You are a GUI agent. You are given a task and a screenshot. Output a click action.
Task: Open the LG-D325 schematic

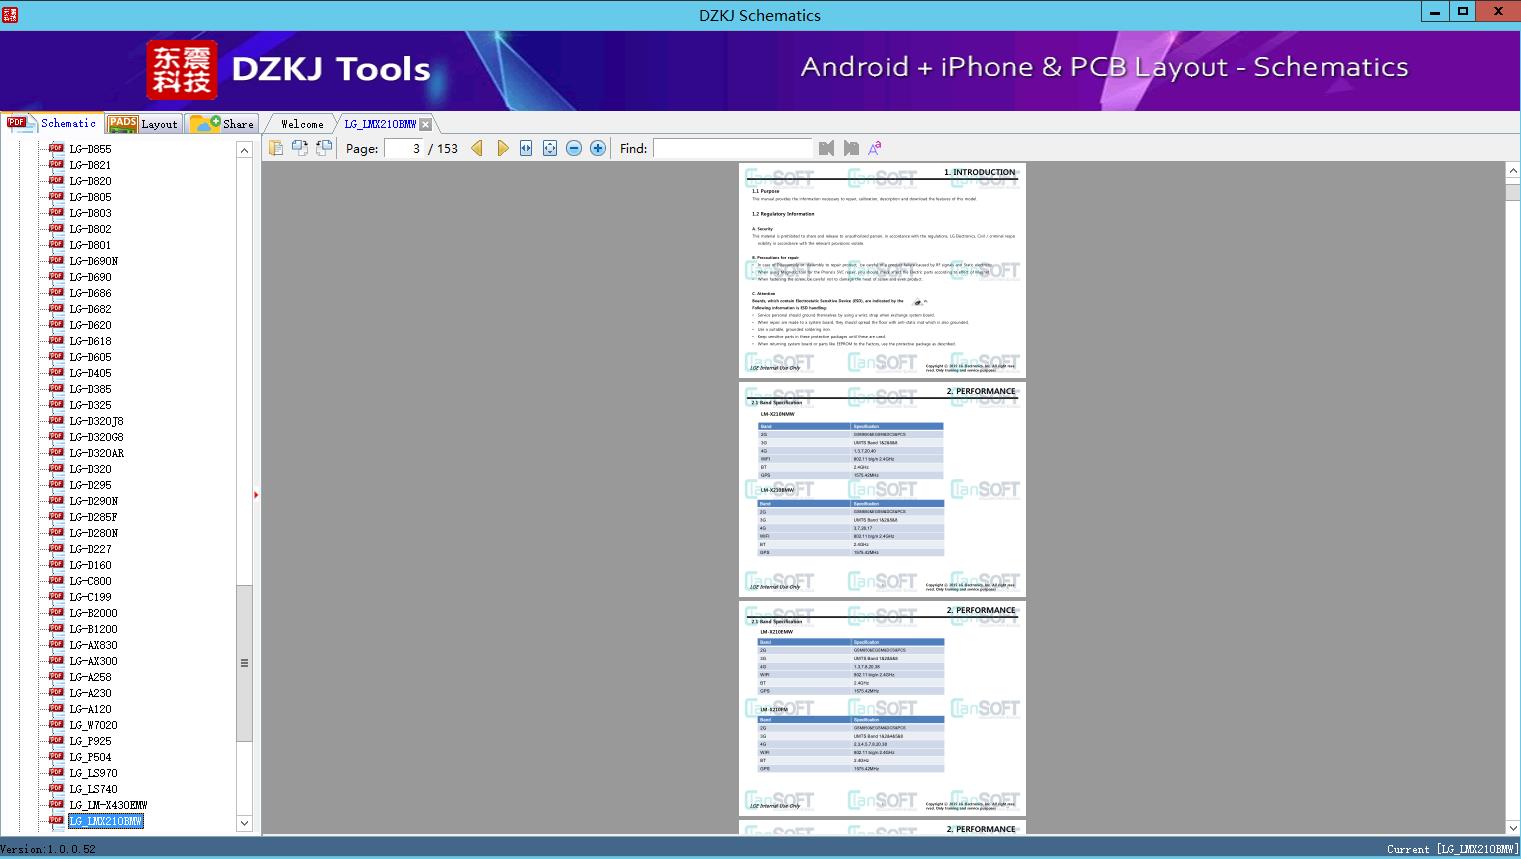coord(90,405)
